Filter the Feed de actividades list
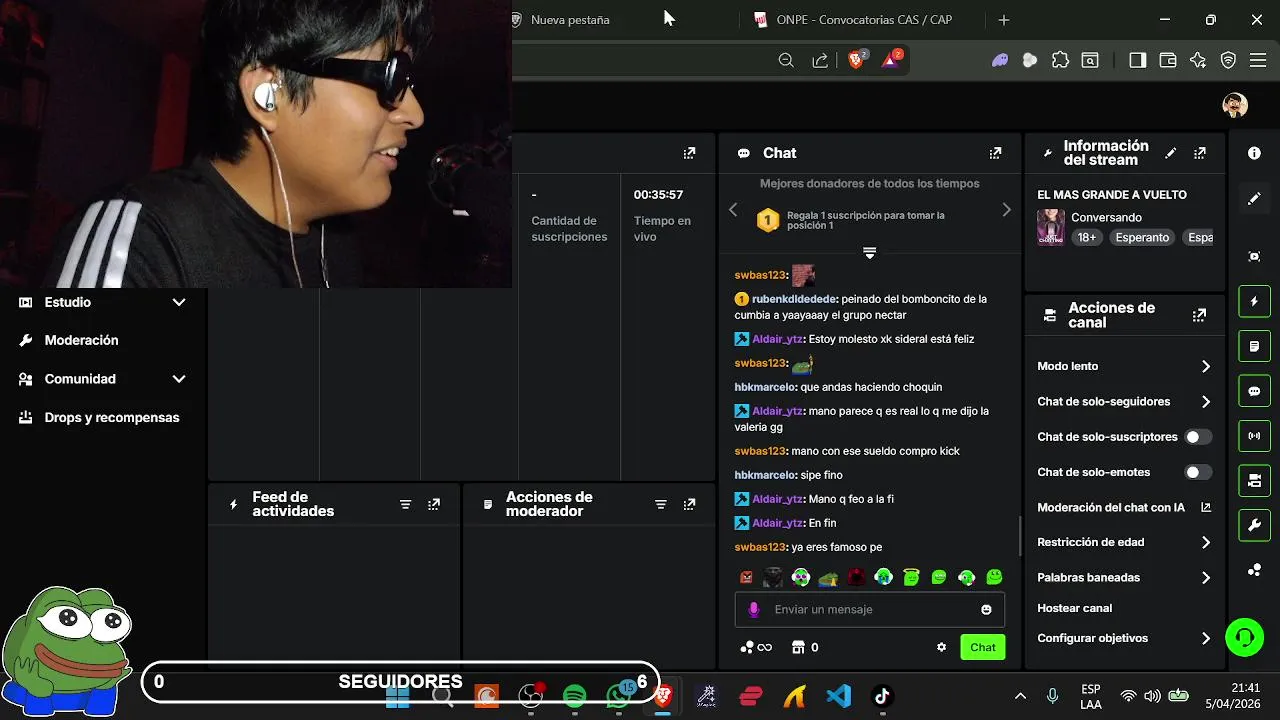Screen dimensions: 1280x720 pyautogui.click(x=405, y=504)
